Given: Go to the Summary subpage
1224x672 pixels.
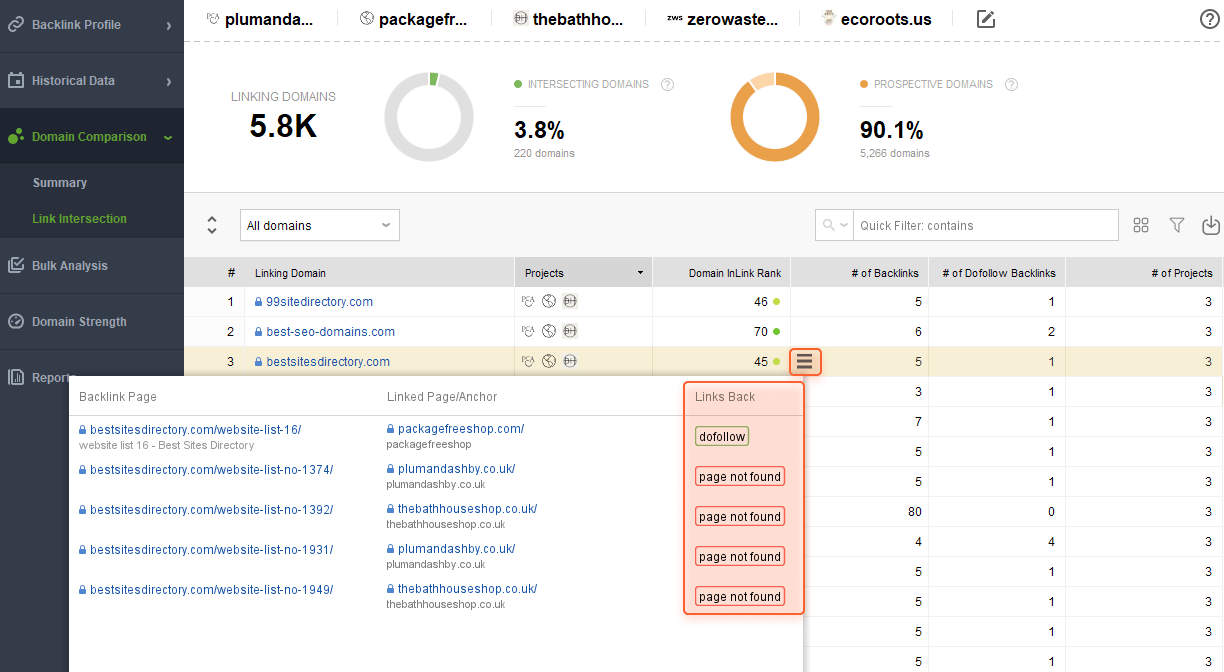Looking at the screenshot, I should pyautogui.click(x=60, y=183).
